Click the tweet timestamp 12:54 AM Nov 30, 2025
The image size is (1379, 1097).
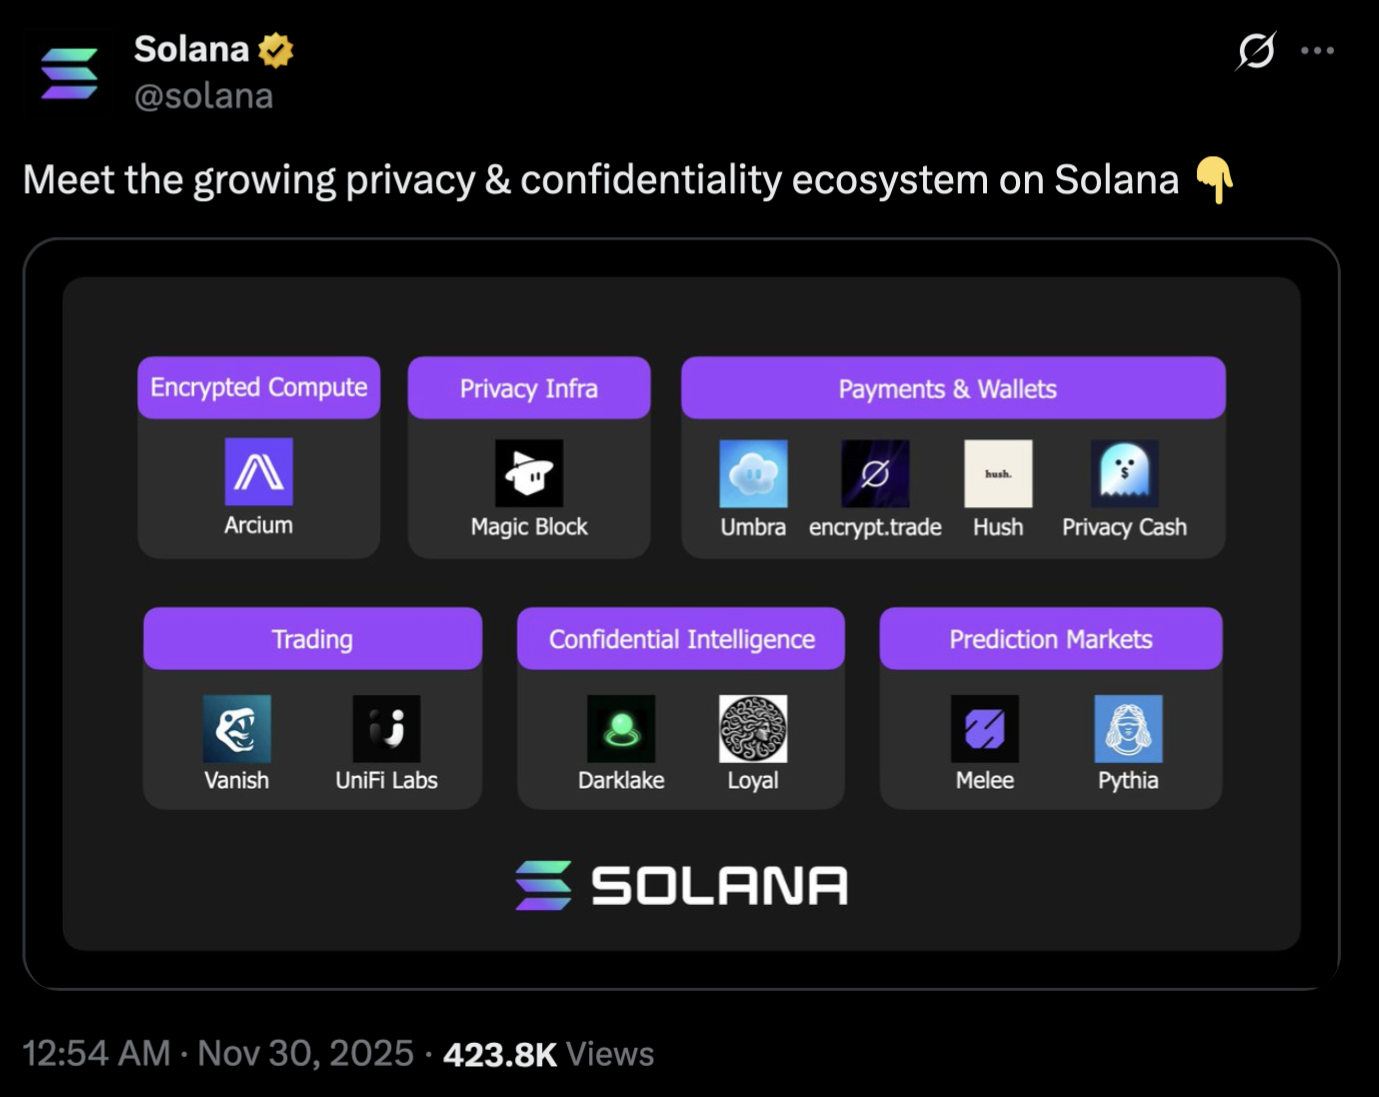coord(218,1053)
